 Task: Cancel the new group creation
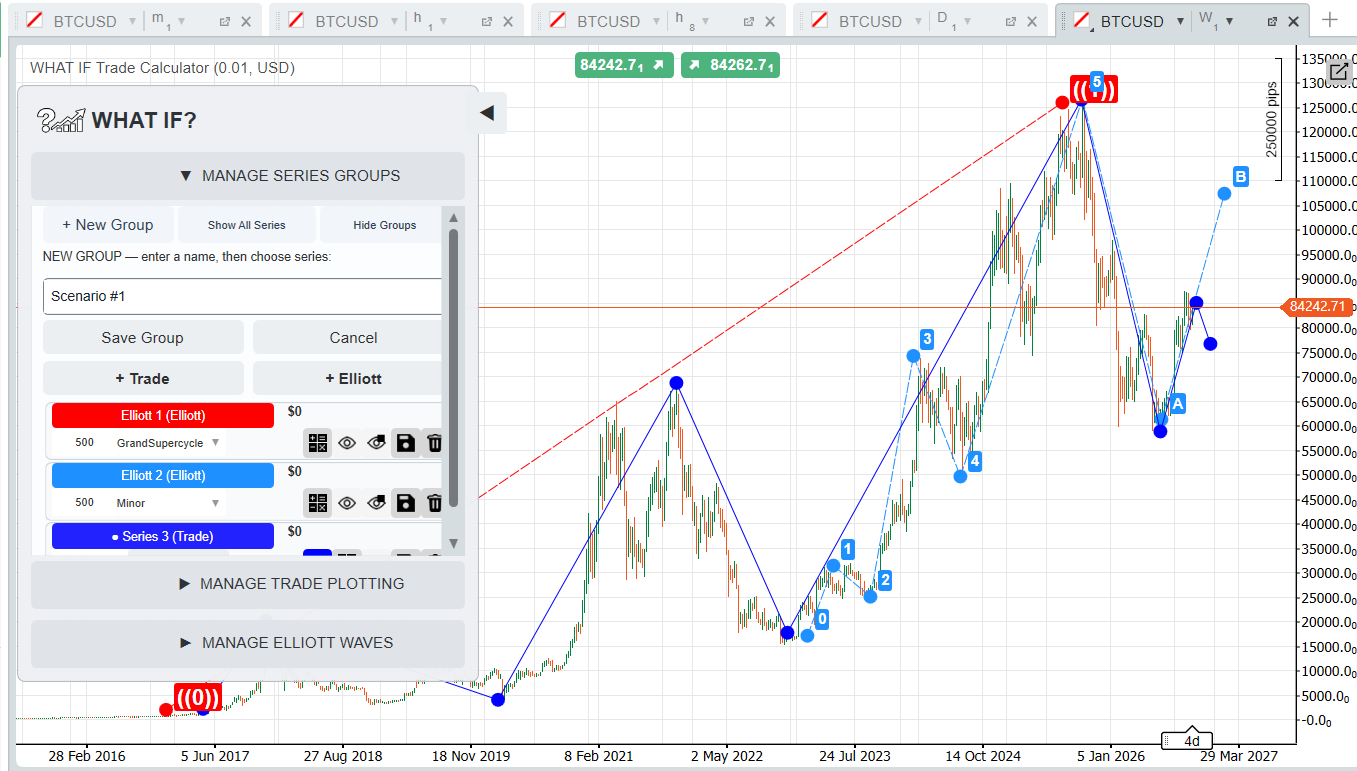[348, 338]
